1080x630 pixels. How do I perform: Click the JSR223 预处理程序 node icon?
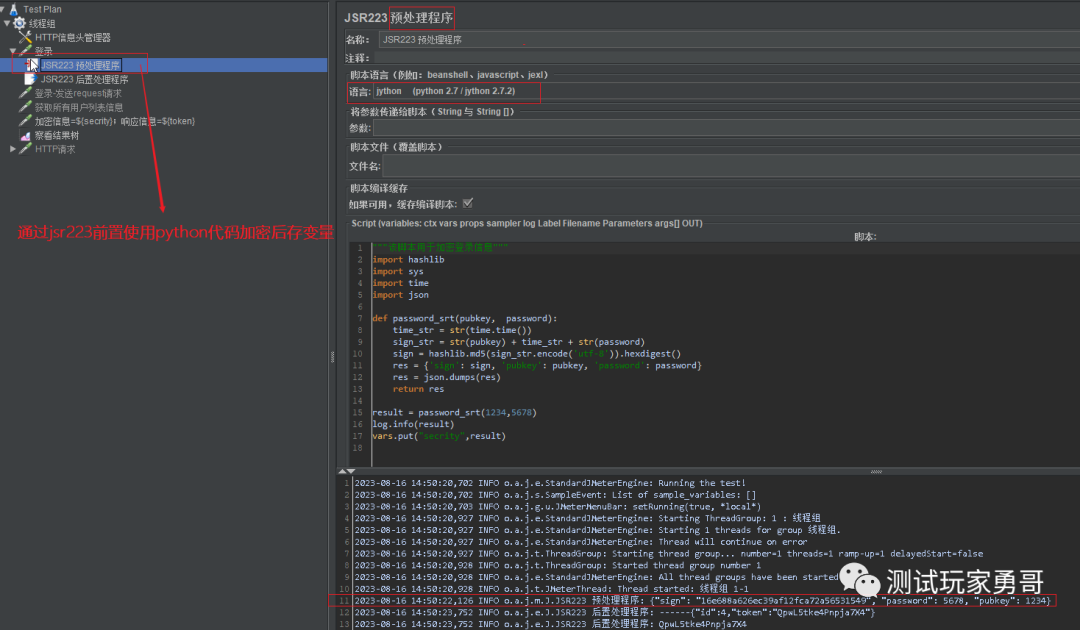coord(32,65)
